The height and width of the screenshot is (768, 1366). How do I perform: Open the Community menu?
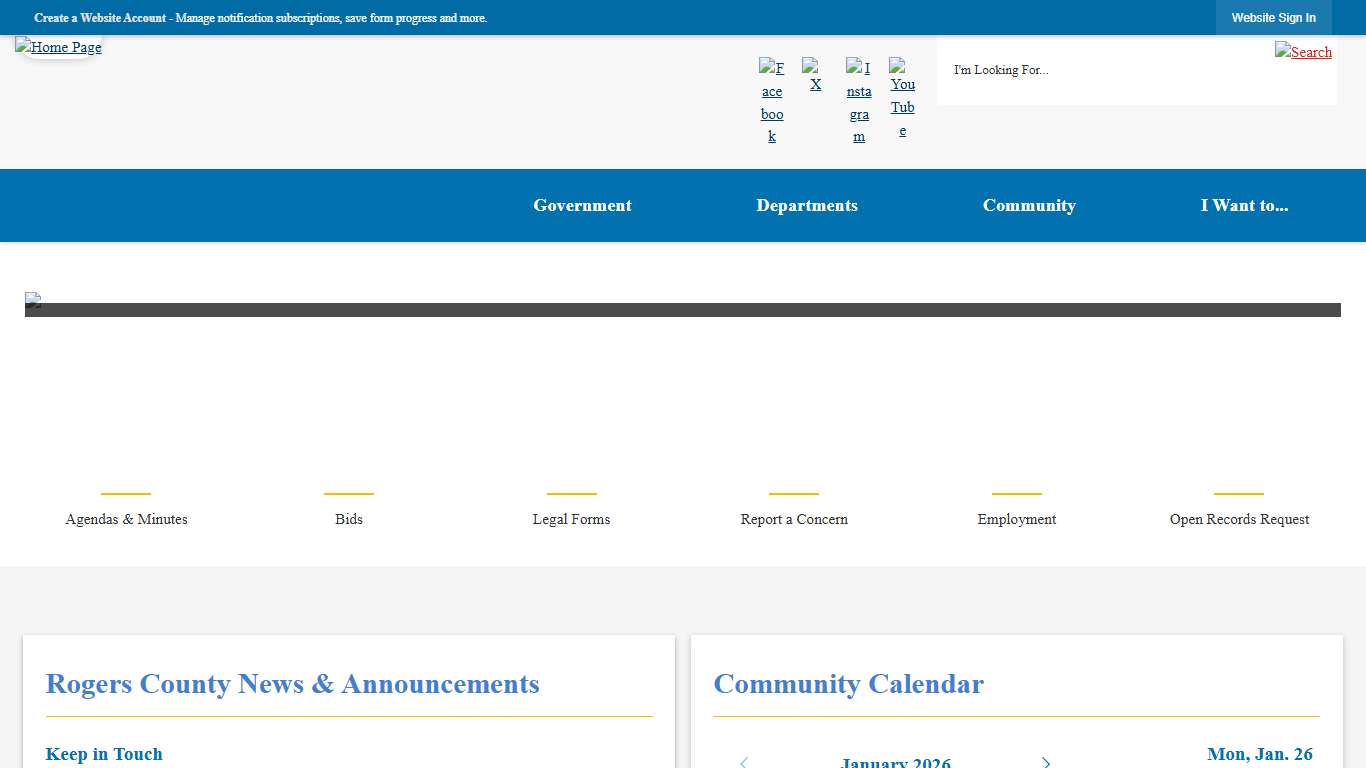1029,205
